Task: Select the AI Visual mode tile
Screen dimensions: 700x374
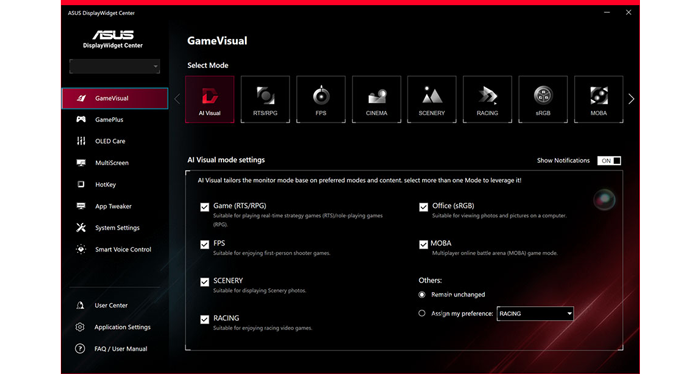Action: [x=209, y=99]
